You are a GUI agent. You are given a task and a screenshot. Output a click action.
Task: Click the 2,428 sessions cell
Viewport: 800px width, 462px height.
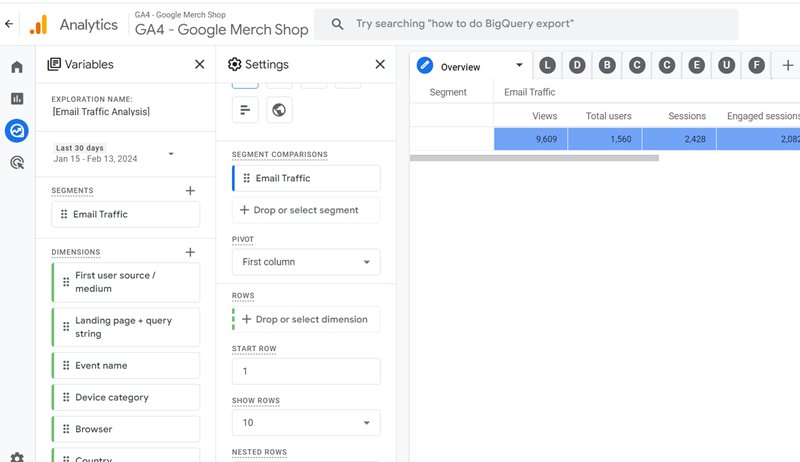click(x=679, y=139)
